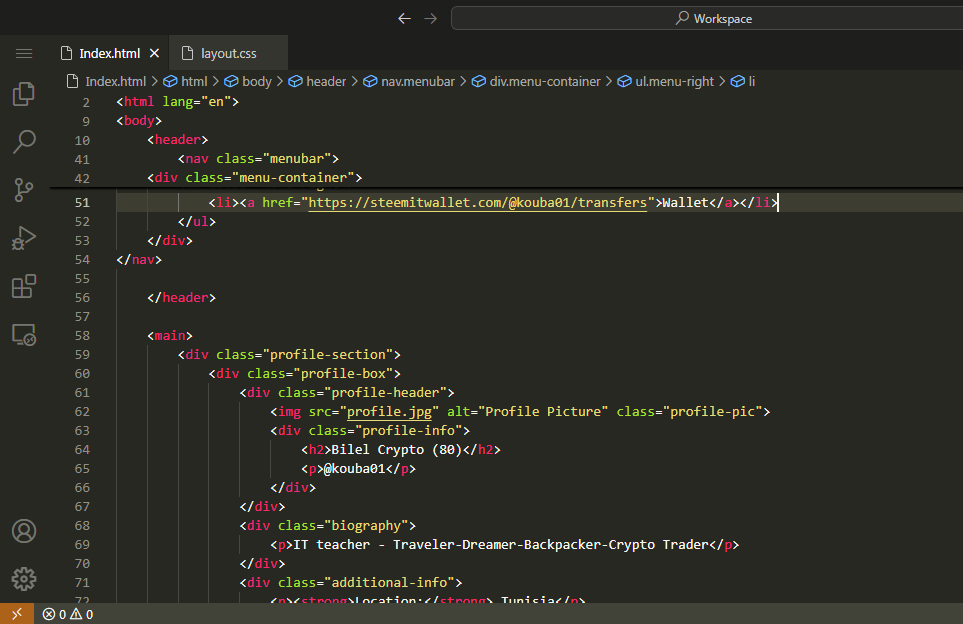Click line number 58 in the gutter
The image size is (963, 624).
82,336
